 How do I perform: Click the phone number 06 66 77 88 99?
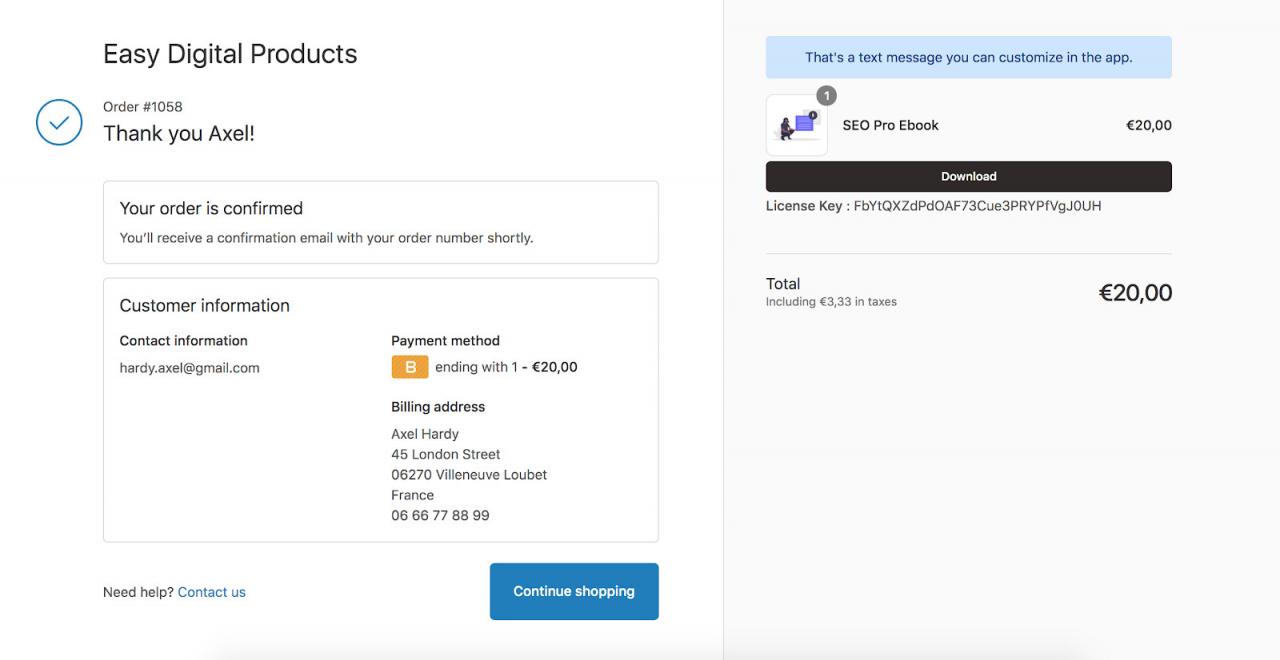pos(440,516)
